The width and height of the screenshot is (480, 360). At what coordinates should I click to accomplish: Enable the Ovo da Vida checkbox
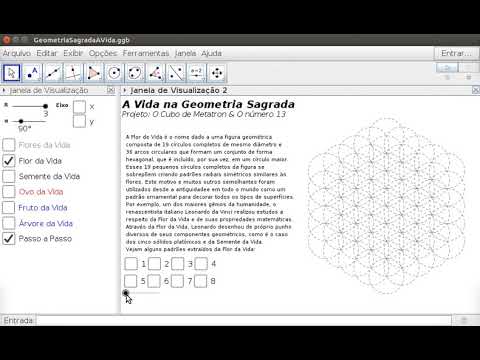[x=9, y=192]
